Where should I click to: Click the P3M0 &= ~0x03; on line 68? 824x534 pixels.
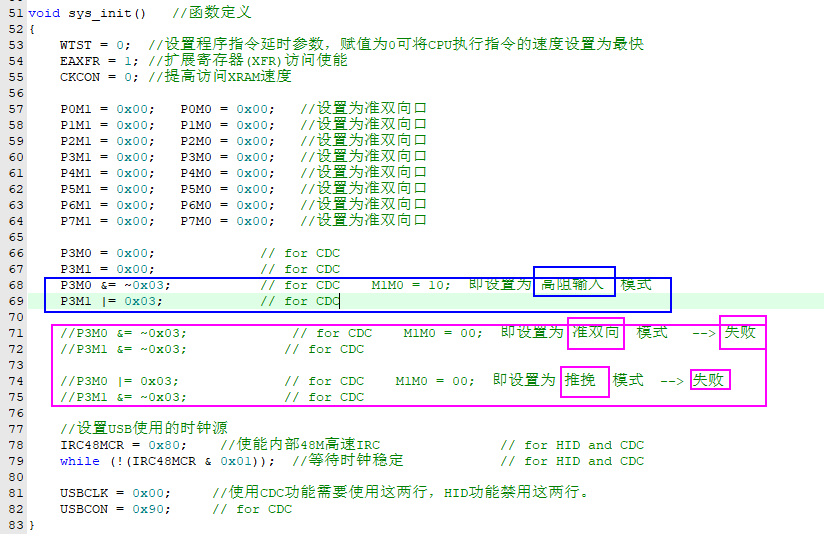(115, 285)
